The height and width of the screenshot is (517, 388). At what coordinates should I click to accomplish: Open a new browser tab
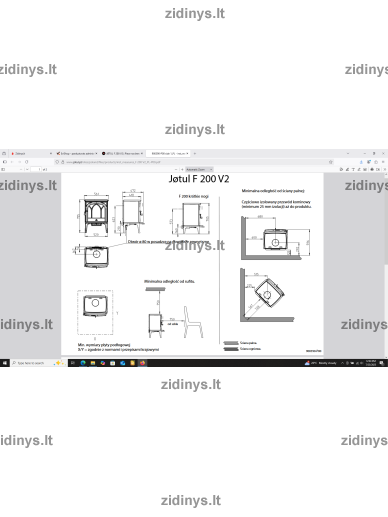[195, 153]
